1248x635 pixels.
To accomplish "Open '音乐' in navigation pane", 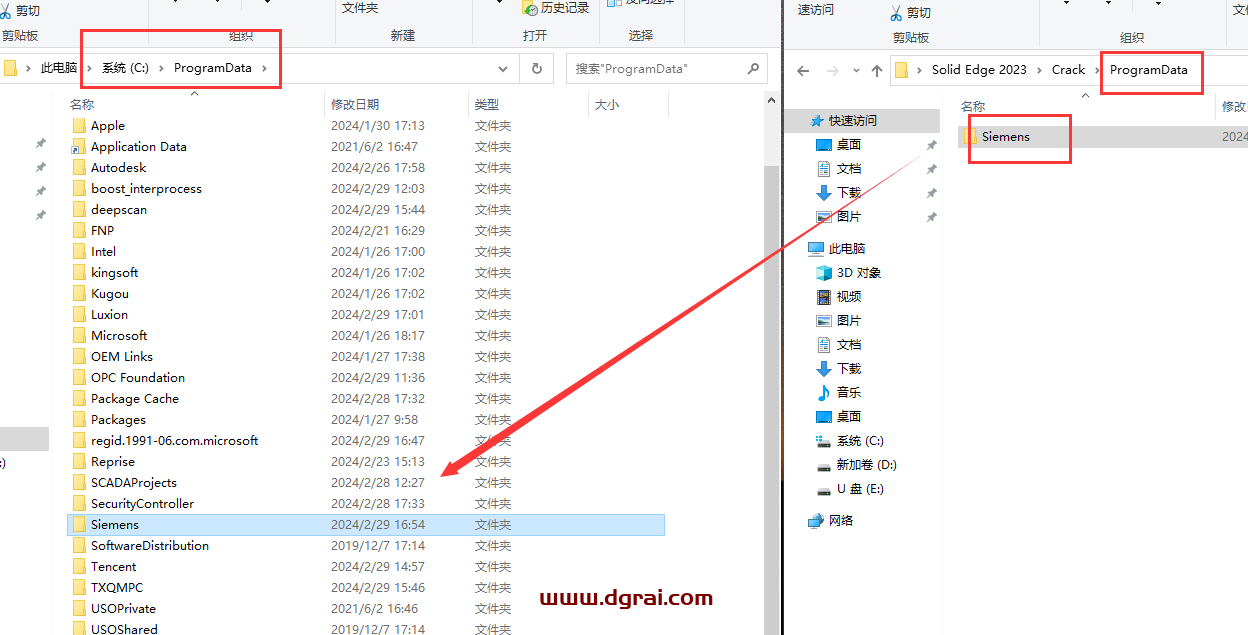I will point(849,393).
